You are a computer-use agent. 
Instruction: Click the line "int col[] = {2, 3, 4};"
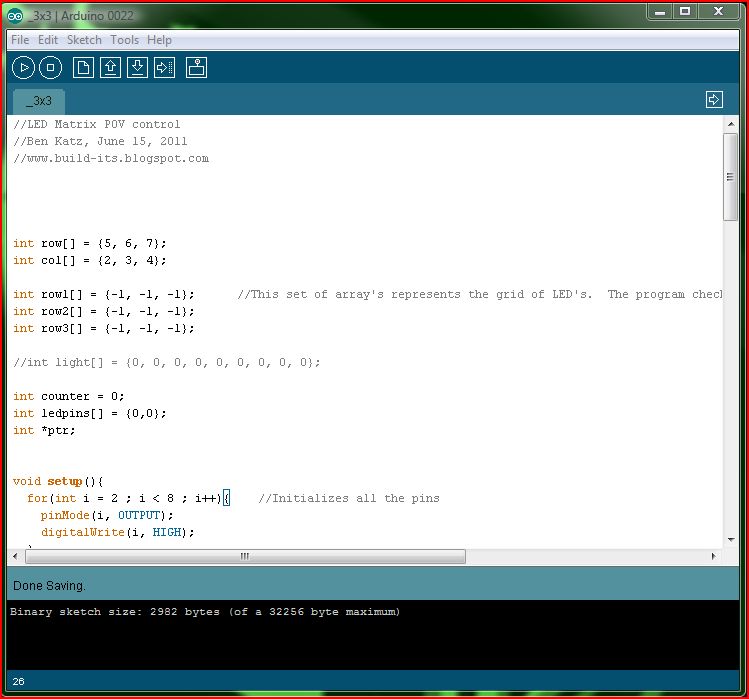90,260
